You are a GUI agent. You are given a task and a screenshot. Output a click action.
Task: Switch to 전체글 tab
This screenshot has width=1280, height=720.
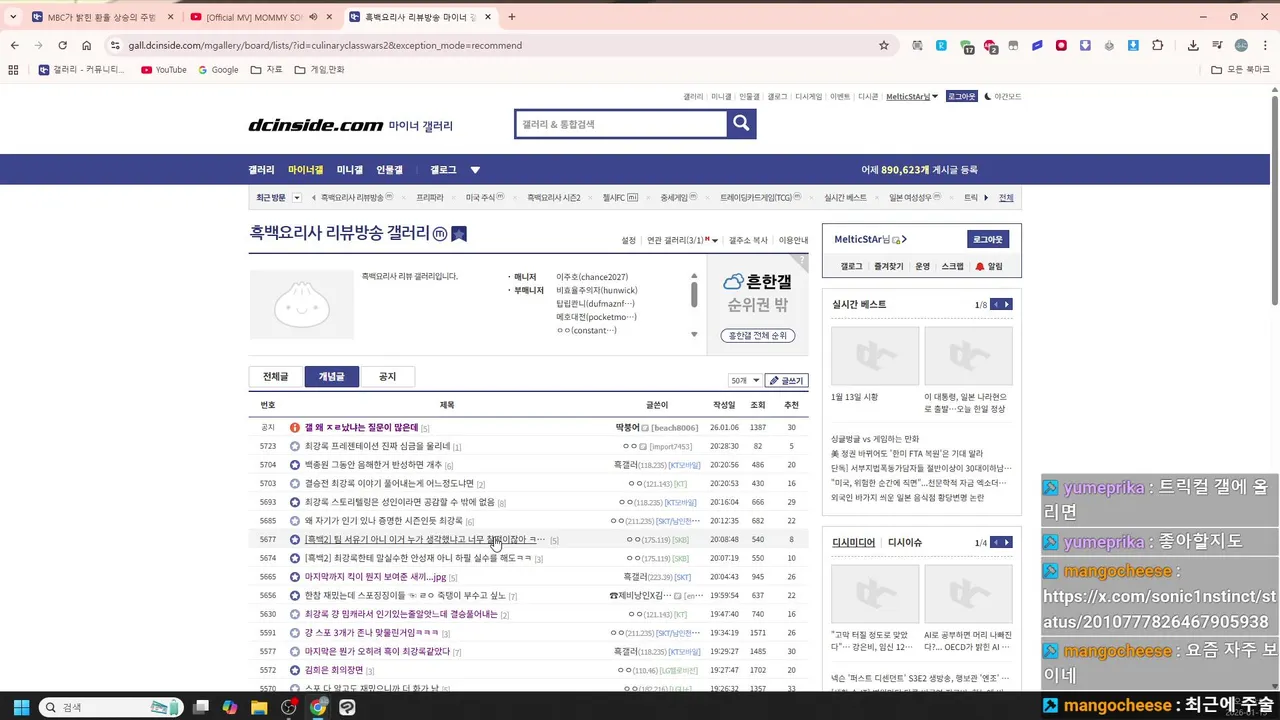[x=275, y=377]
